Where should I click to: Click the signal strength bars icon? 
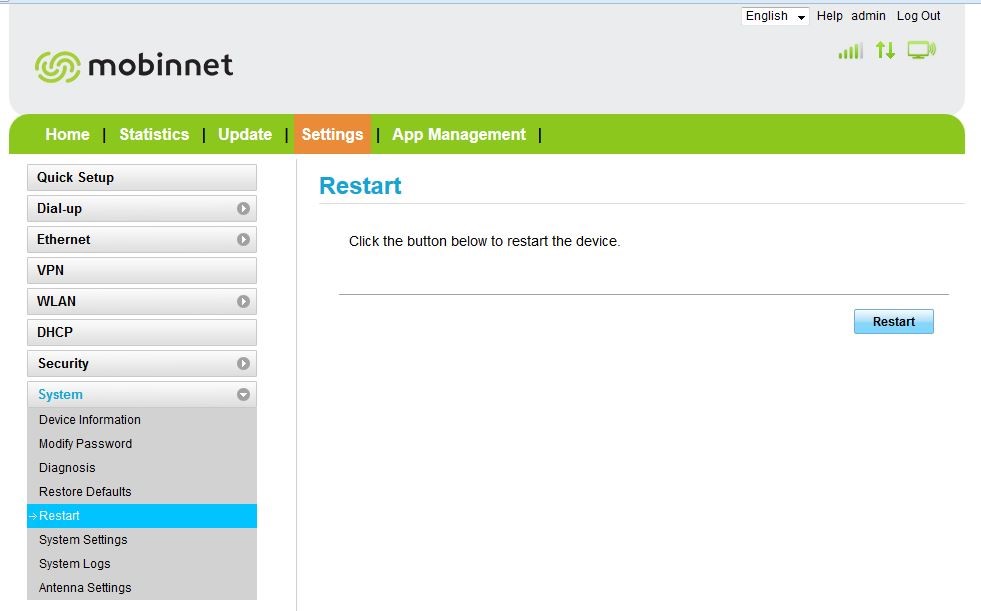[850, 51]
